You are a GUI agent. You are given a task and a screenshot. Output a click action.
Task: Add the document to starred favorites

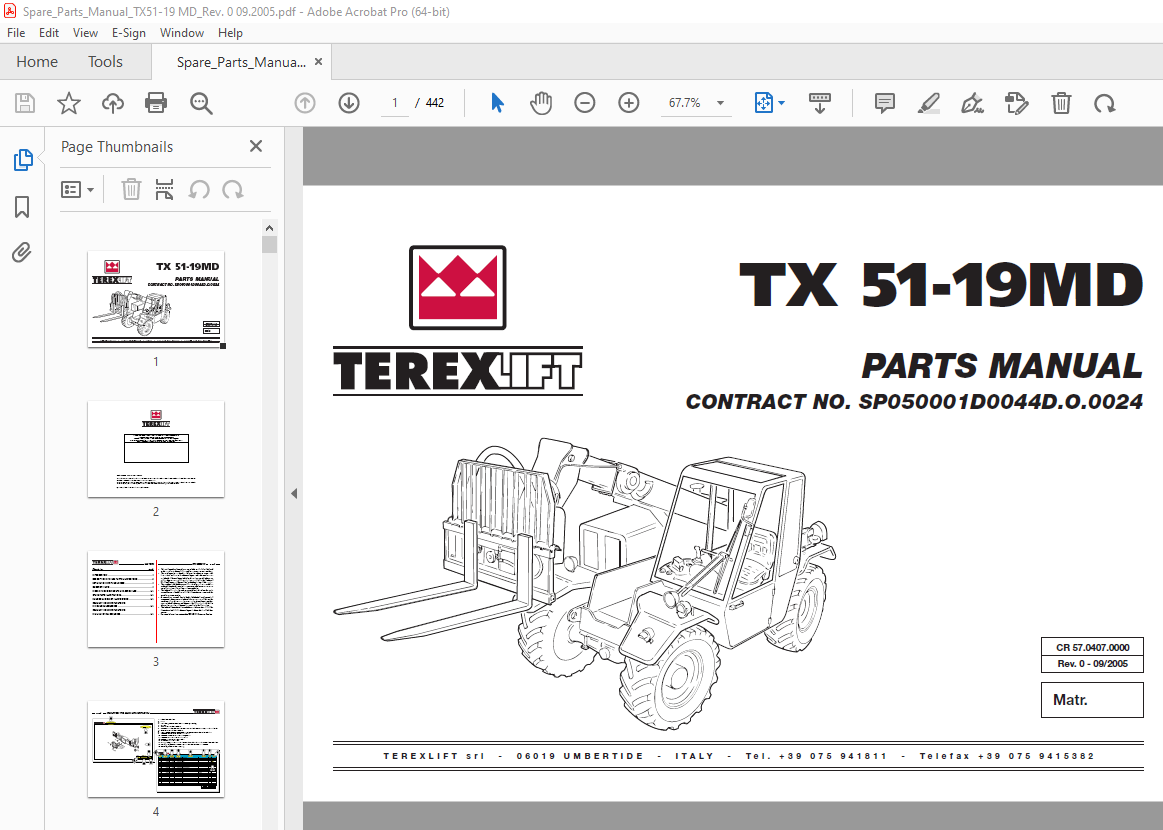coord(69,103)
